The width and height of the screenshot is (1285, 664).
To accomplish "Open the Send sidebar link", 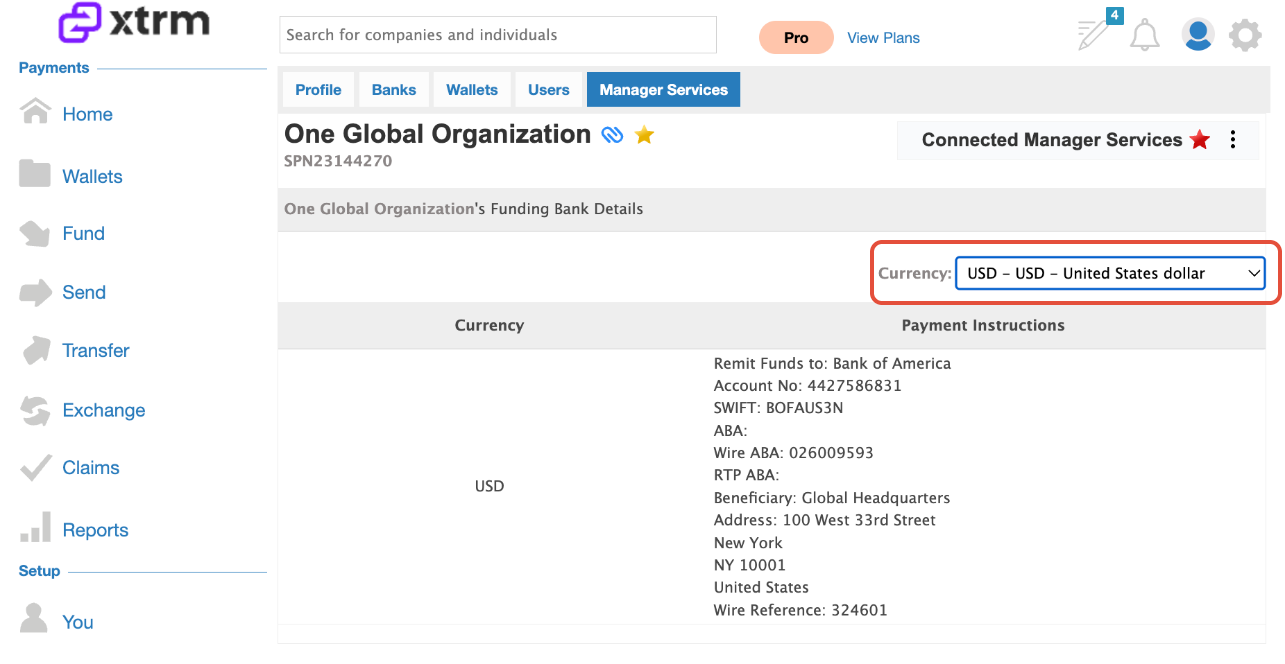I will click(x=84, y=292).
